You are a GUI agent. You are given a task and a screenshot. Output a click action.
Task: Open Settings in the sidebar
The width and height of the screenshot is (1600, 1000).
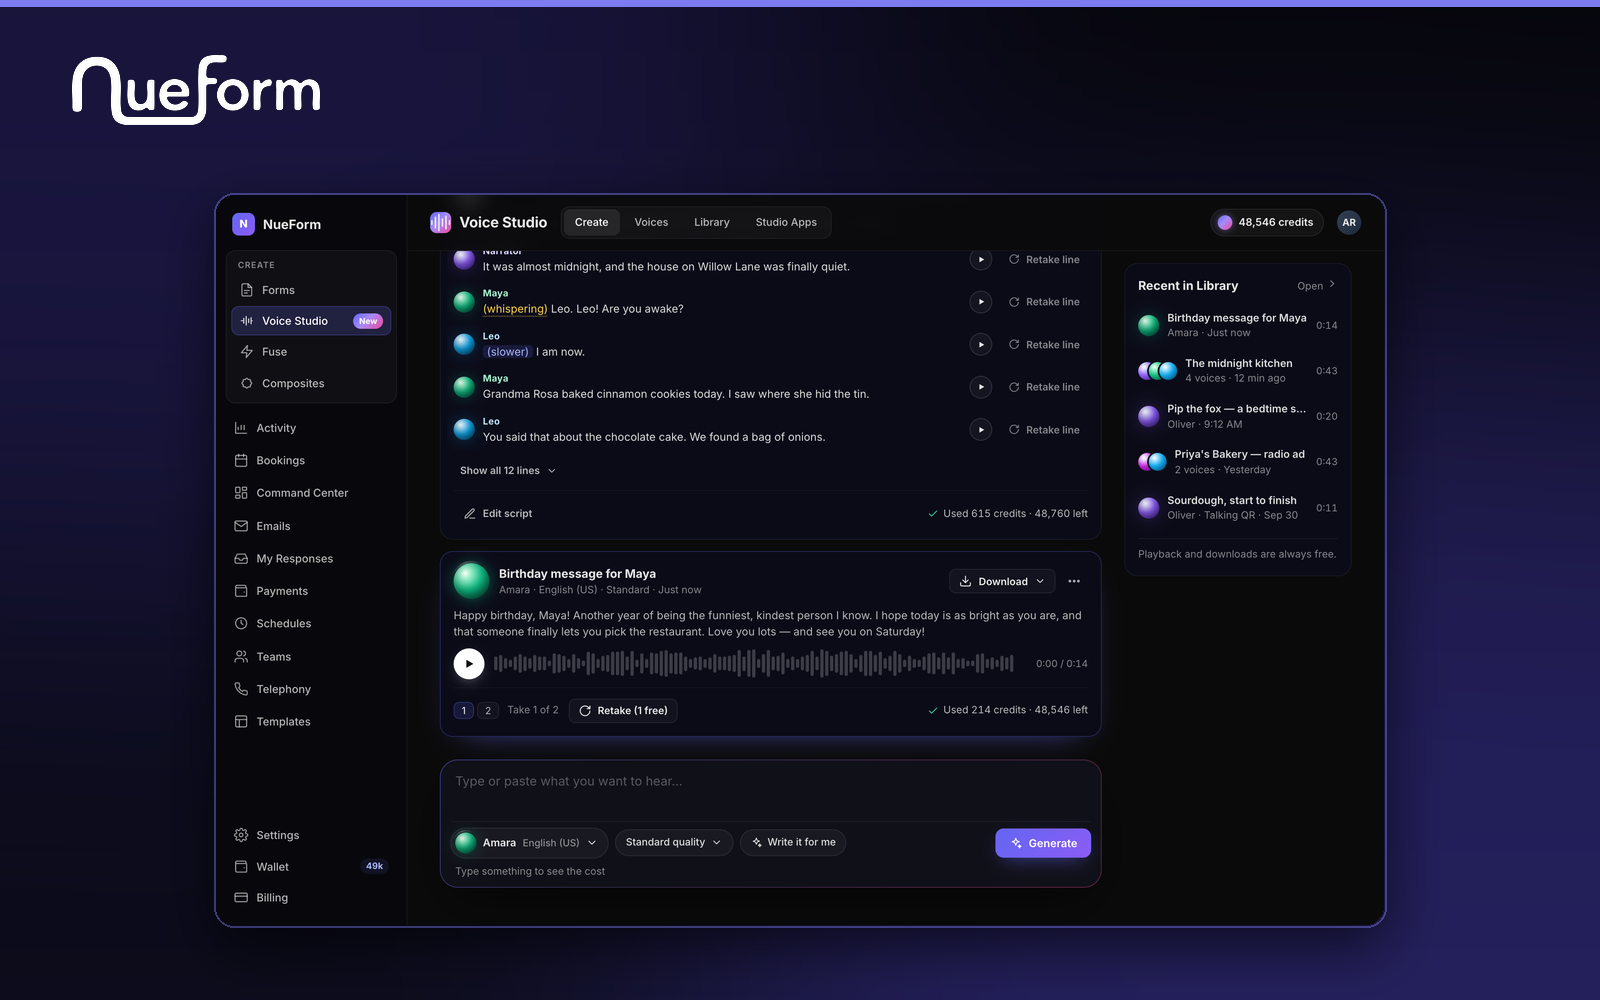pos(311,835)
